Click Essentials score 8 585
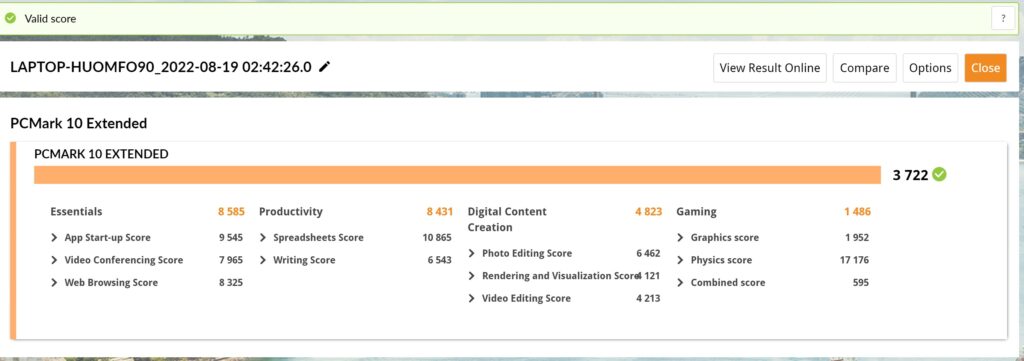The width and height of the screenshot is (1024, 361). pos(231,212)
